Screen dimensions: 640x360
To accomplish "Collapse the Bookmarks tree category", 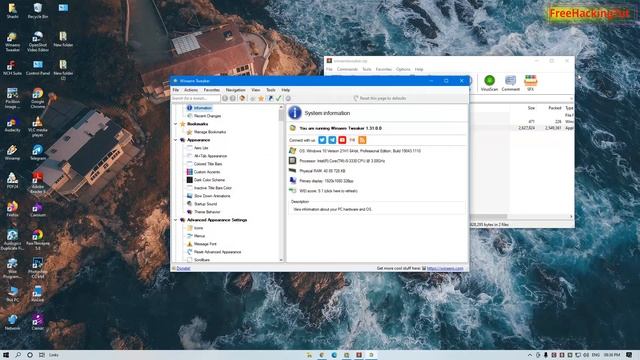I will pos(176,124).
